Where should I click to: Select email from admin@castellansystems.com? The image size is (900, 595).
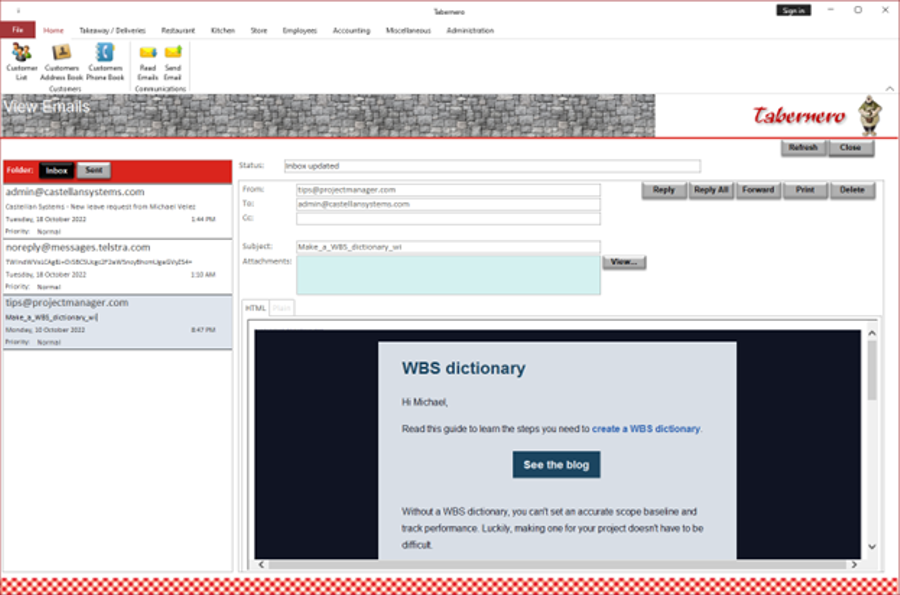click(118, 211)
